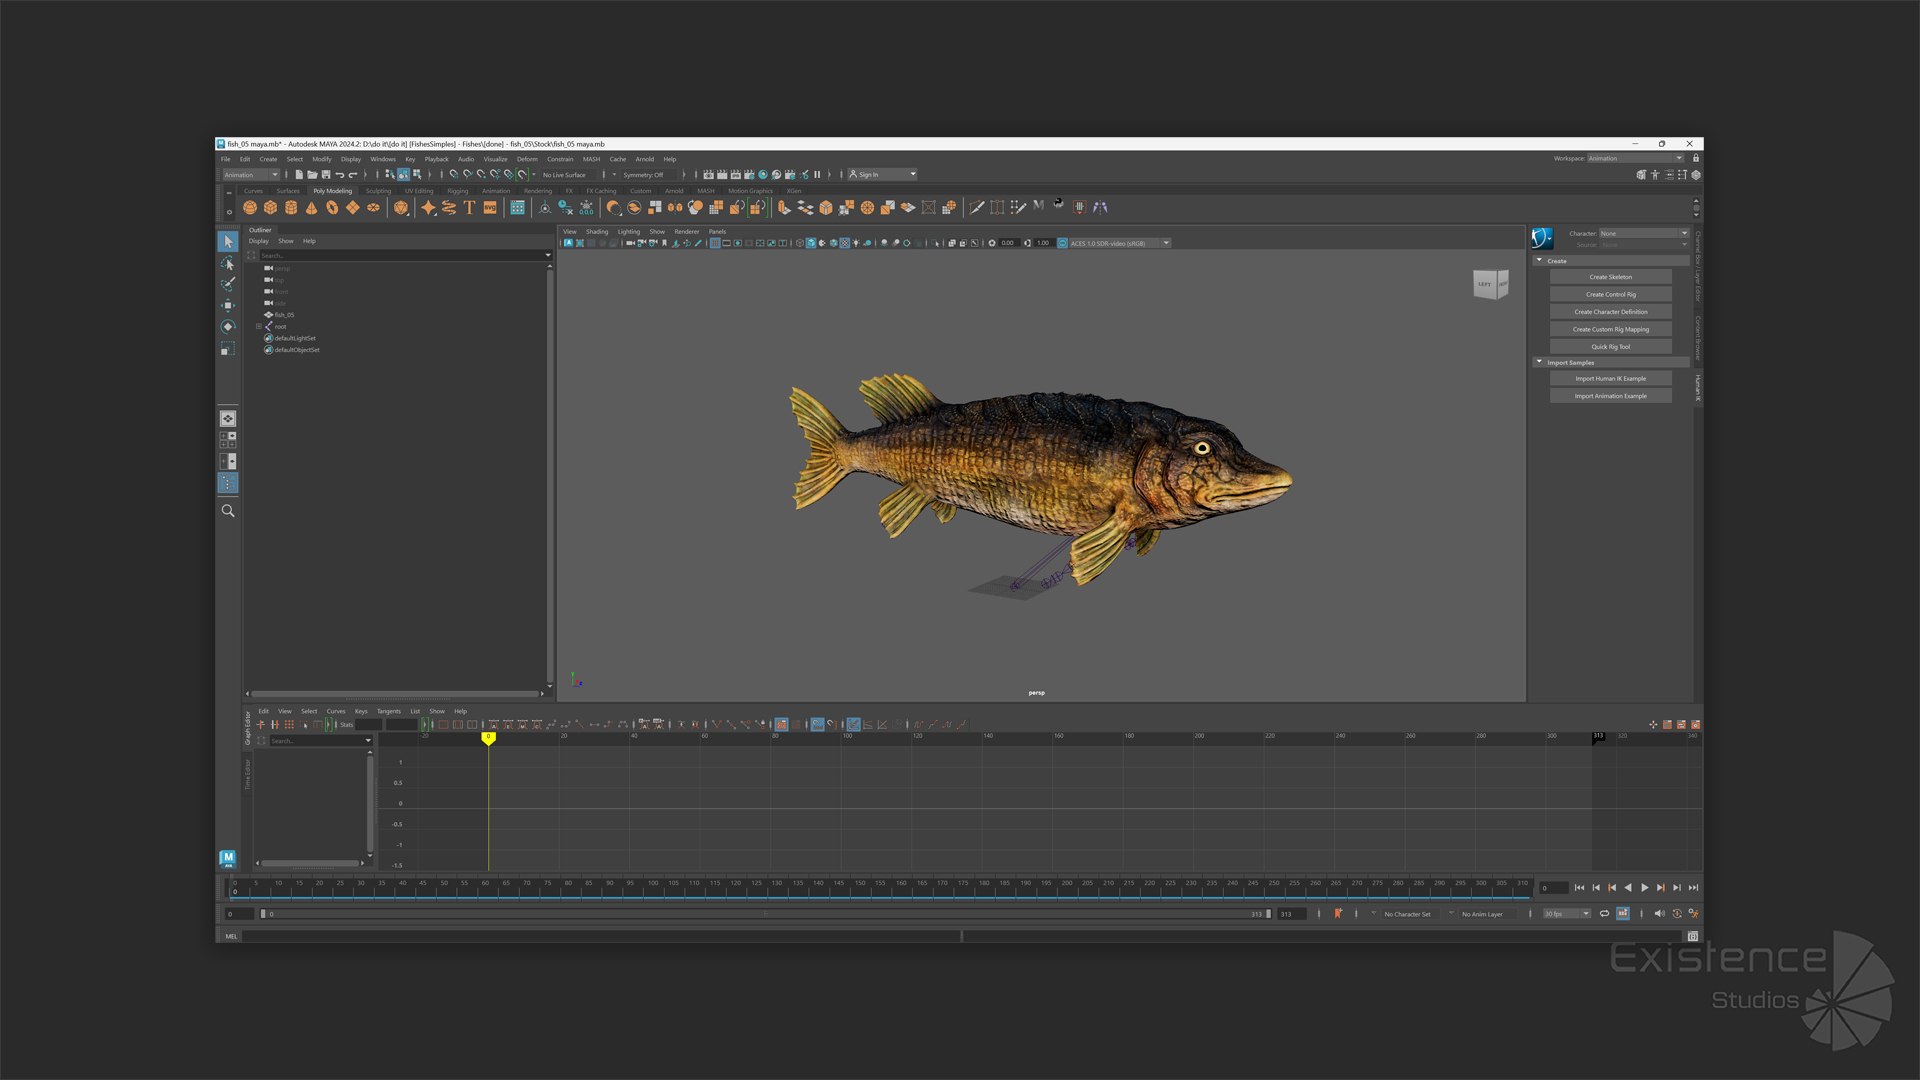Open the viewport Shading menu
This screenshot has height=1080, width=1920.
[597, 231]
